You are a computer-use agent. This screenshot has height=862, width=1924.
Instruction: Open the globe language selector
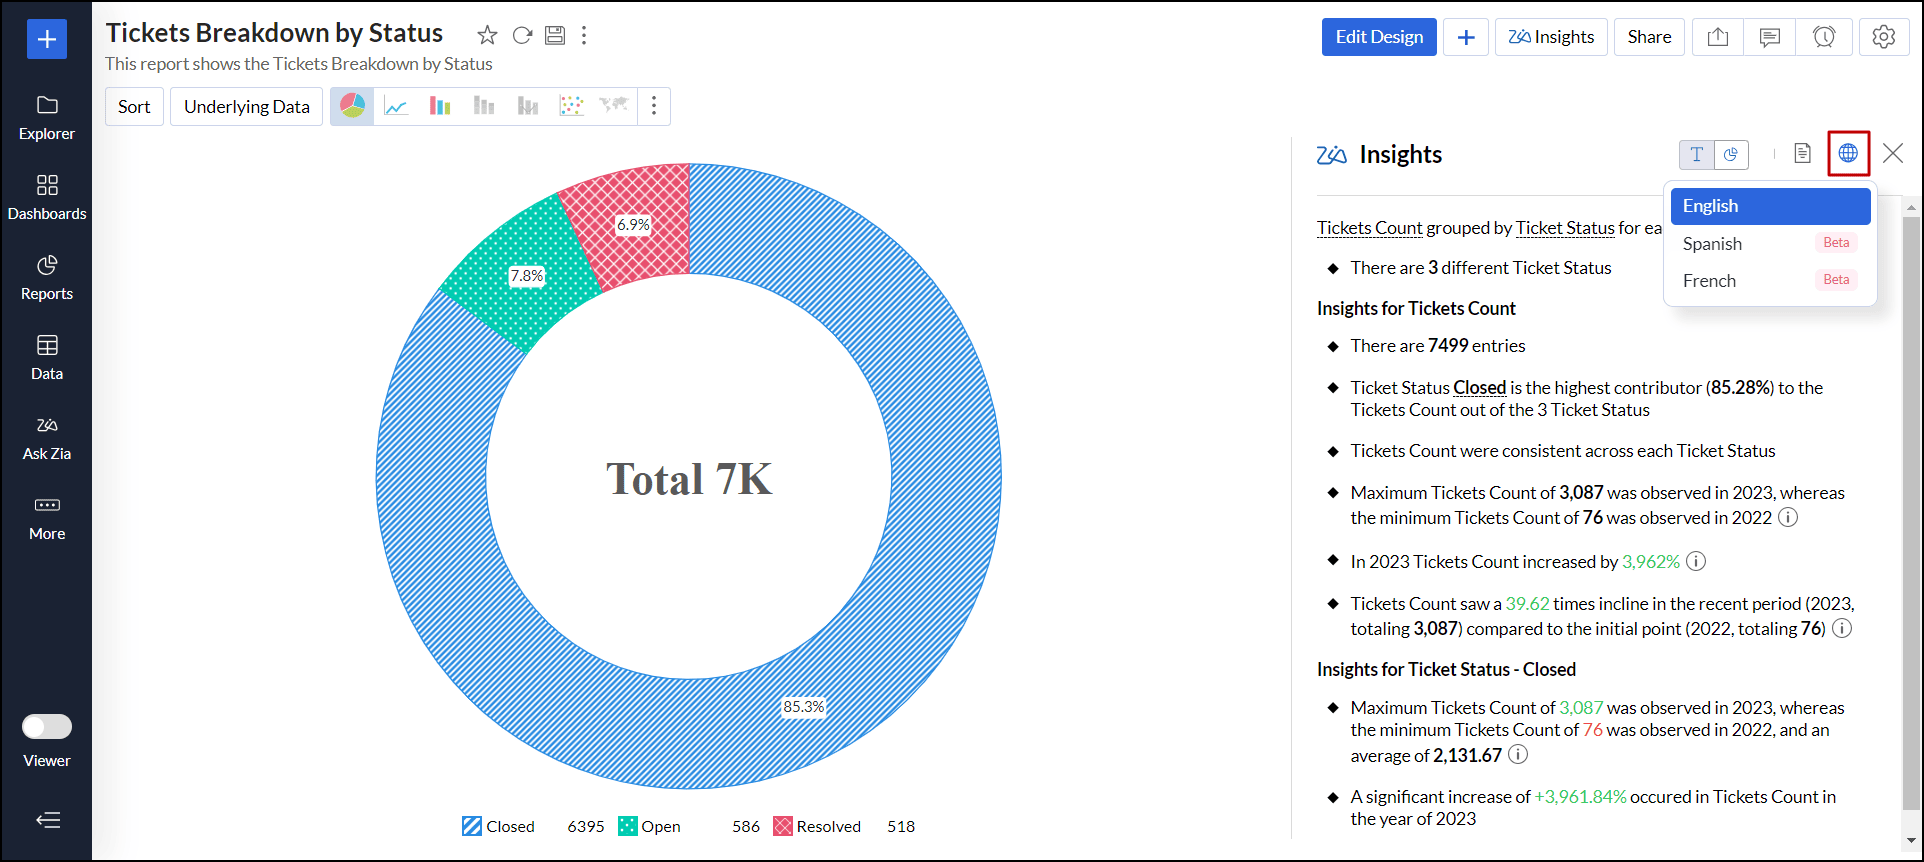1848,153
